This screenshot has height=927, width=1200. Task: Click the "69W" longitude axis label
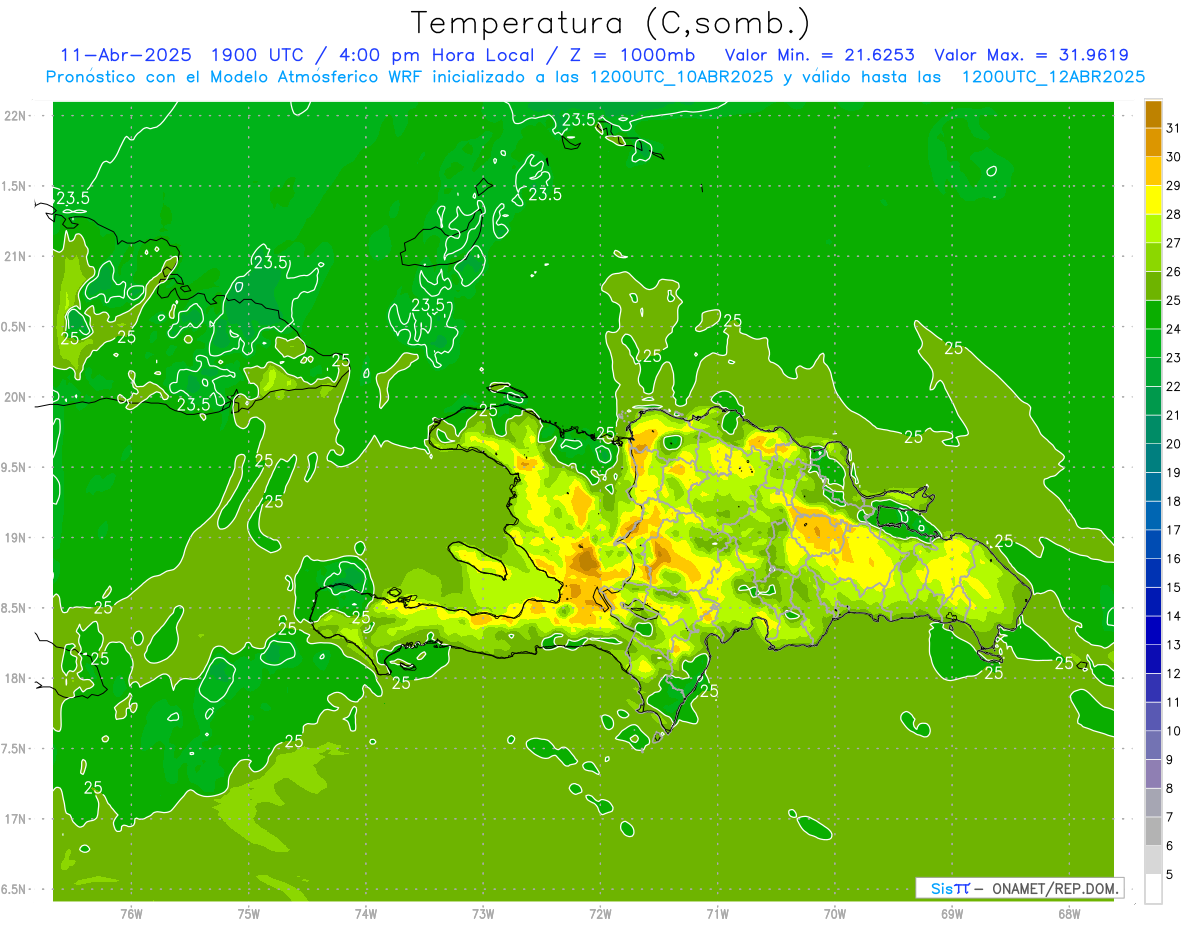(952, 914)
